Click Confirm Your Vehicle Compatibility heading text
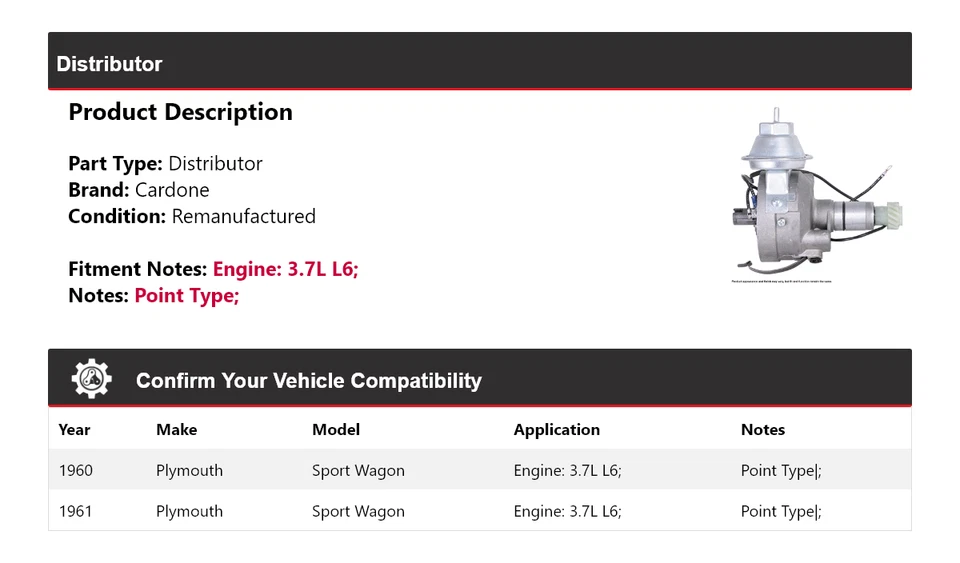Viewport: 960px width, 563px height. coord(308,381)
